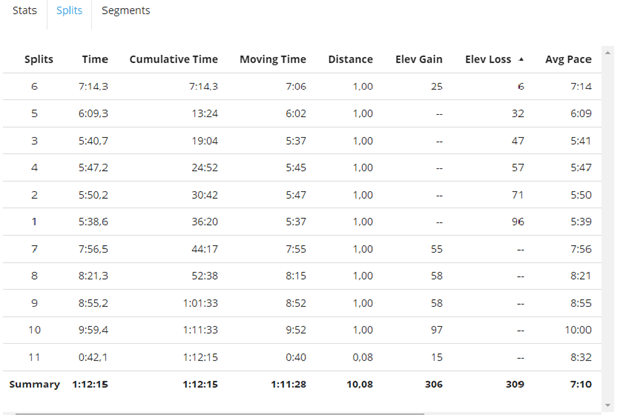Click the Elev Loss sort arrow icon
Image resolution: width=623 pixels, height=415 pixels.
[x=520, y=60]
